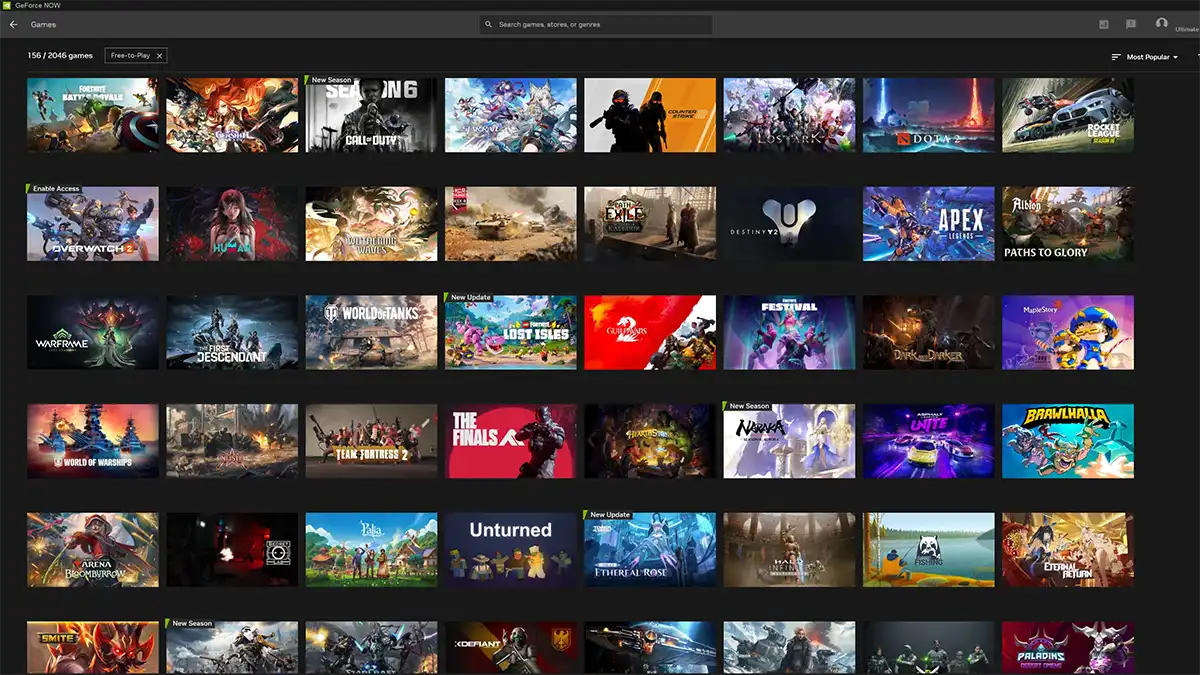Click the Enable Access badge on Overwatch 2

[56, 189]
